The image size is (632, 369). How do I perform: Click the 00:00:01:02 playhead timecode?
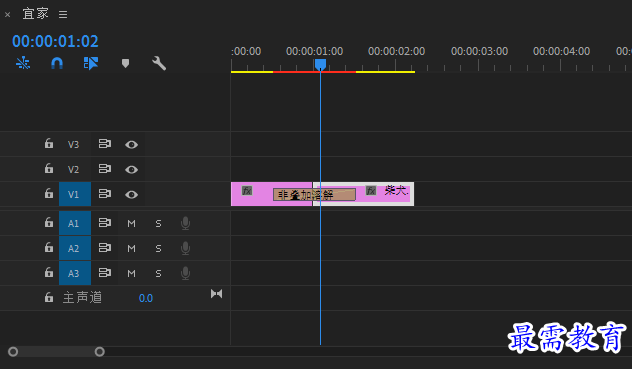coord(55,41)
